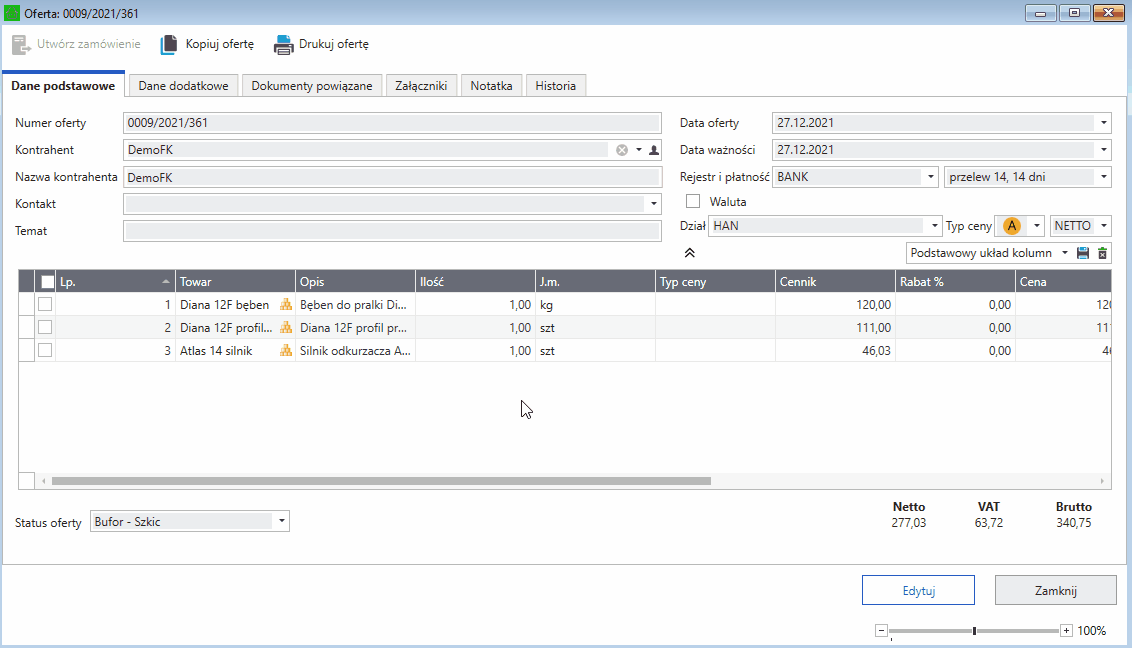Open the Status oferty dropdown
The width and height of the screenshot is (1132, 648).
click(x=281, y=521)
